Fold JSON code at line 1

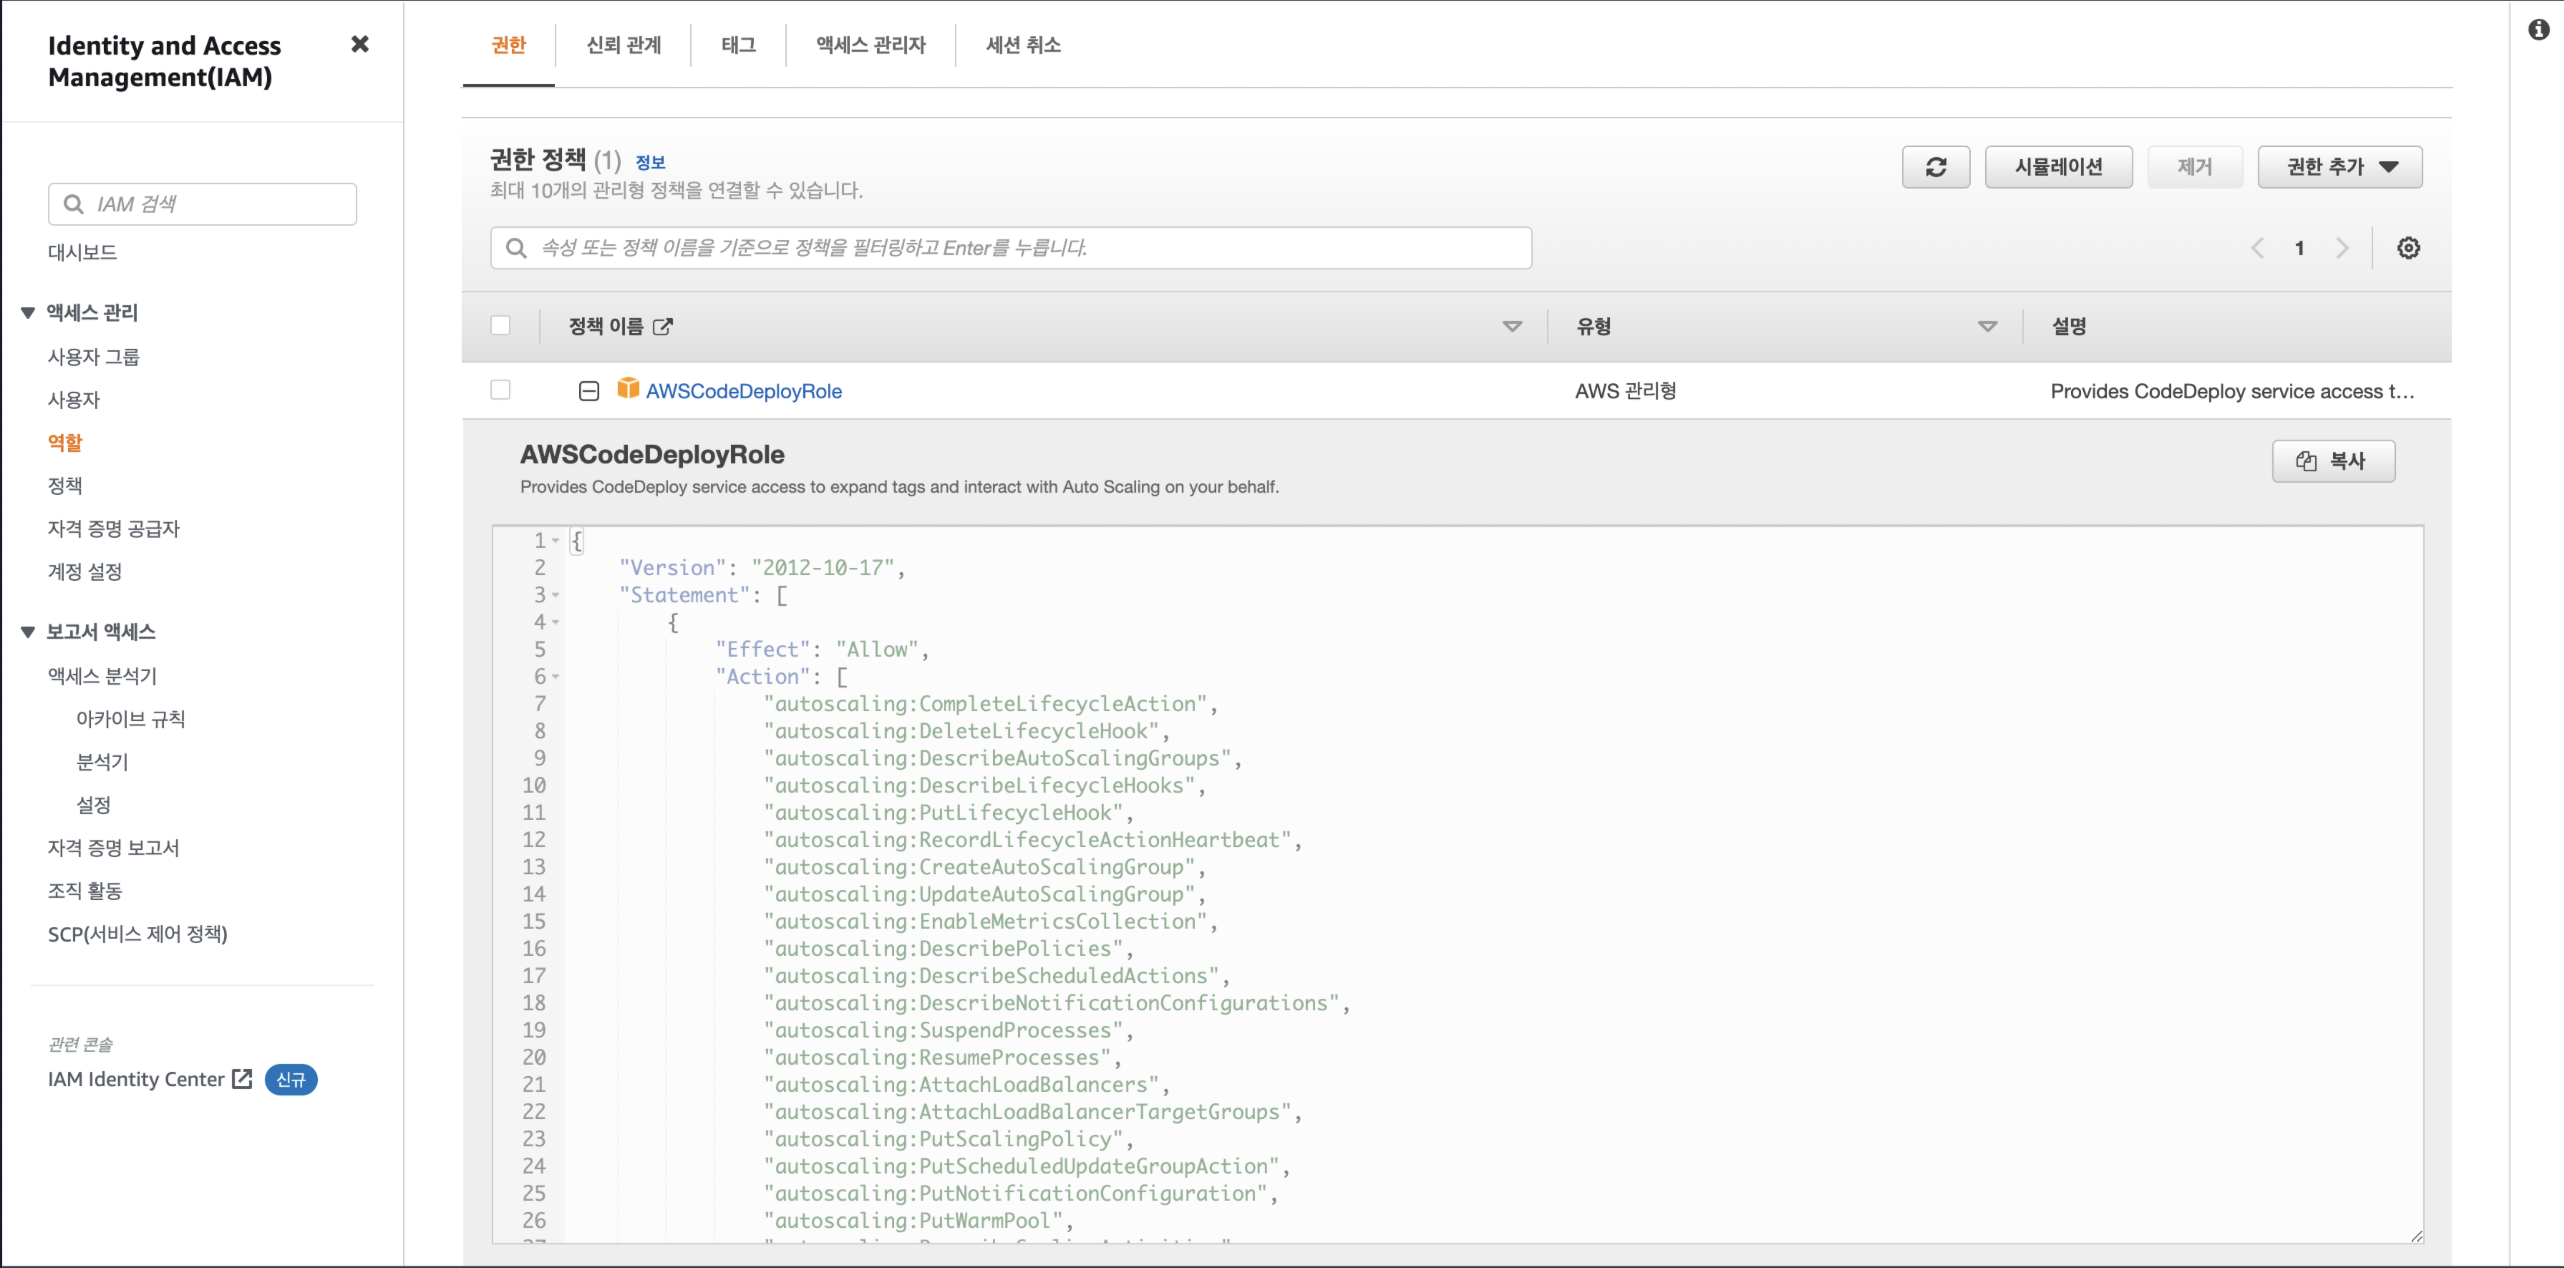[556, 541]
